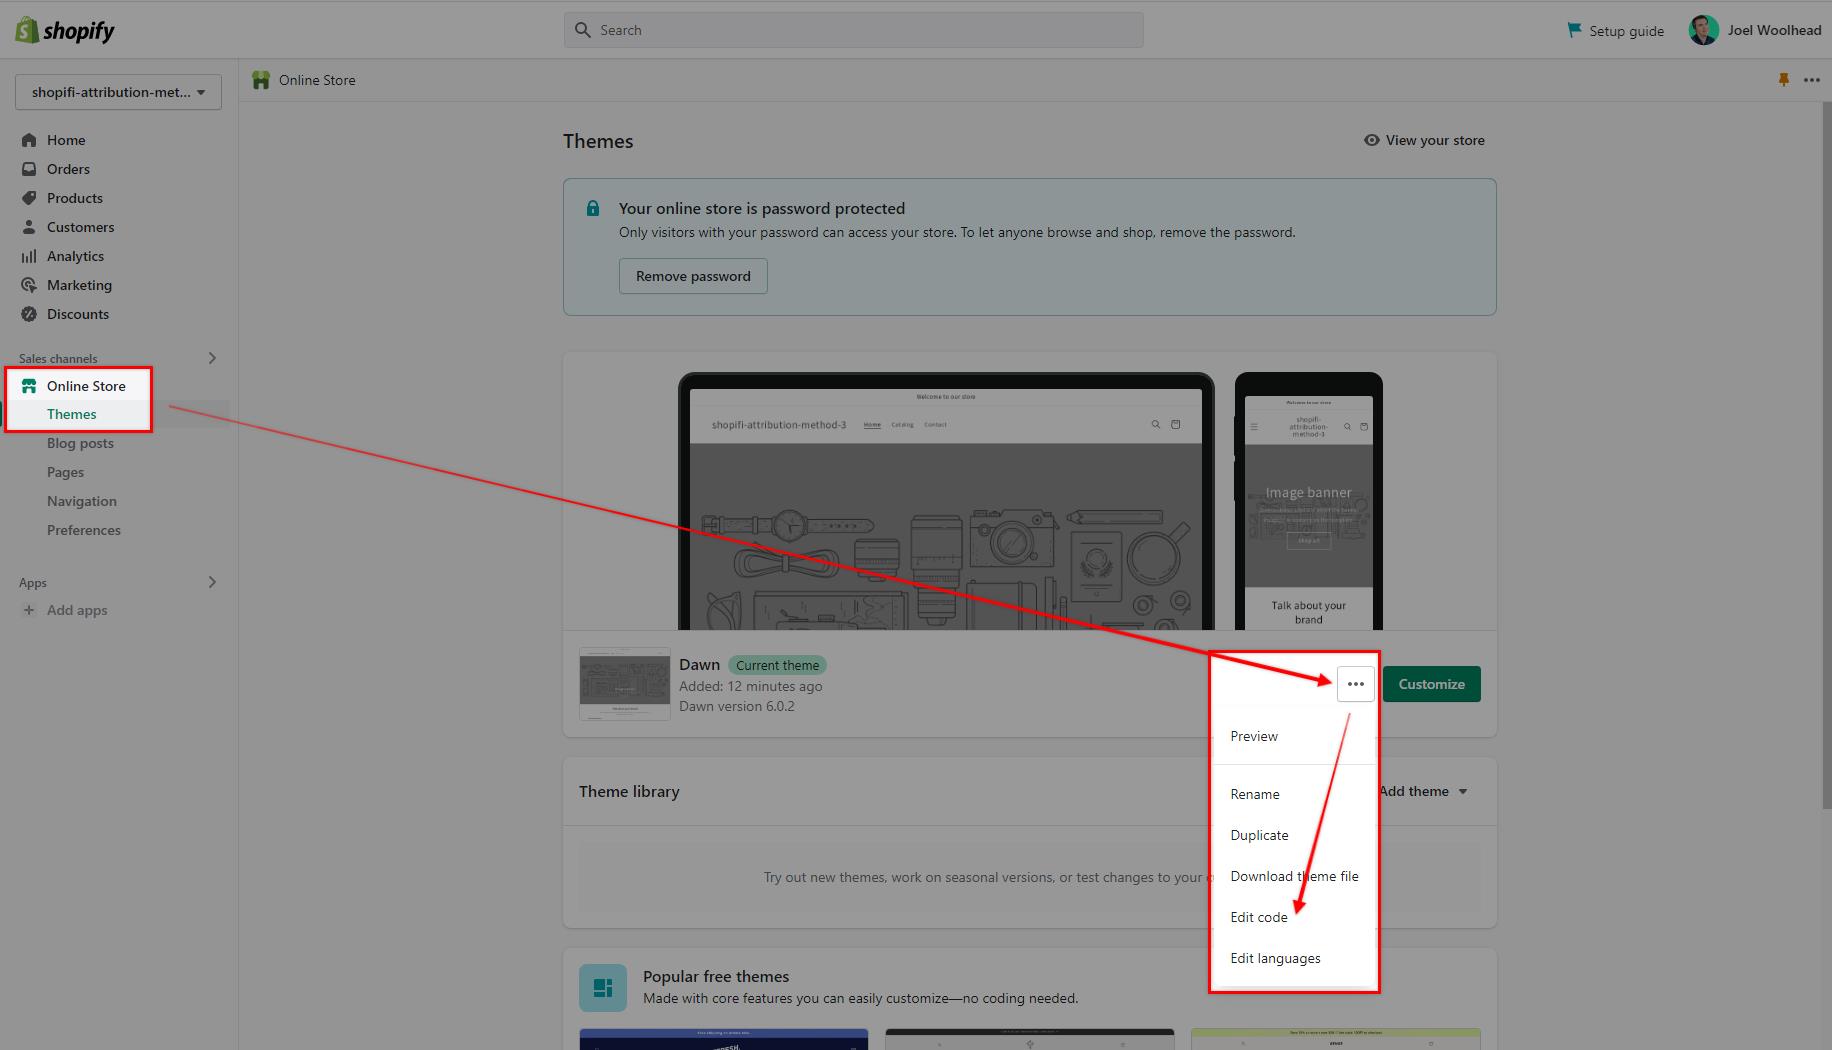
Task: Click the Orders inbox icon
Action: 29,169
